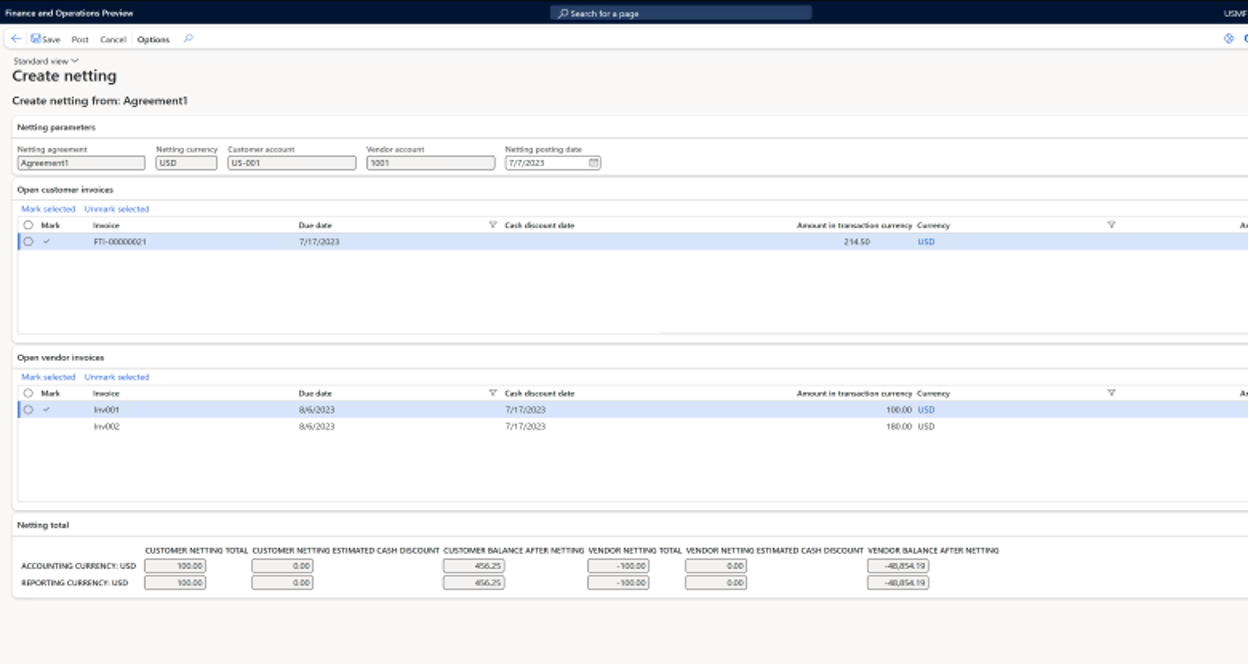
Task: Click the Netting currency field
Action: [186, 163]
